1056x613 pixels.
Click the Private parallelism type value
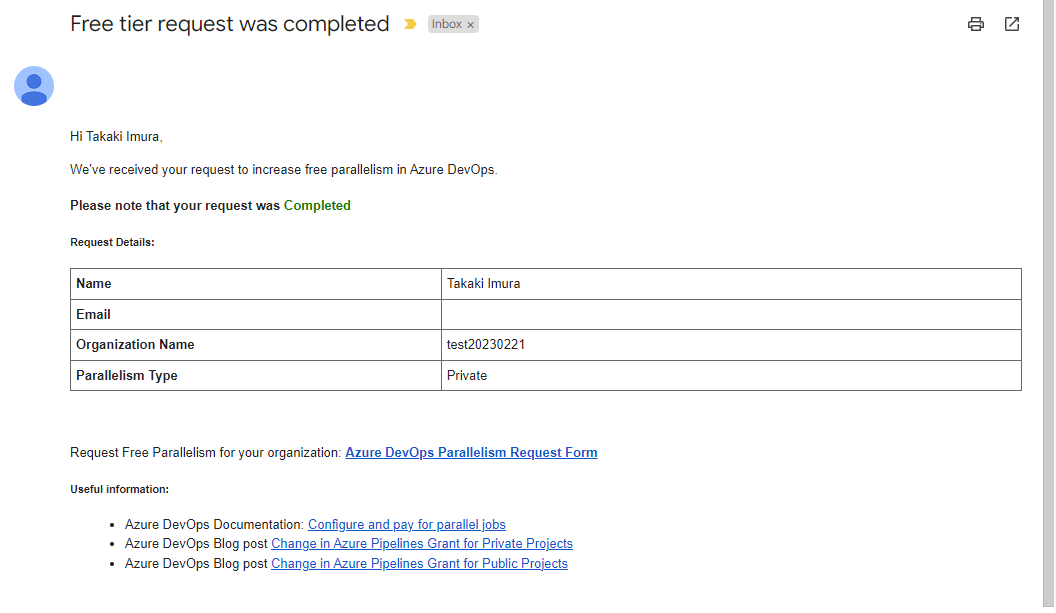467,376
